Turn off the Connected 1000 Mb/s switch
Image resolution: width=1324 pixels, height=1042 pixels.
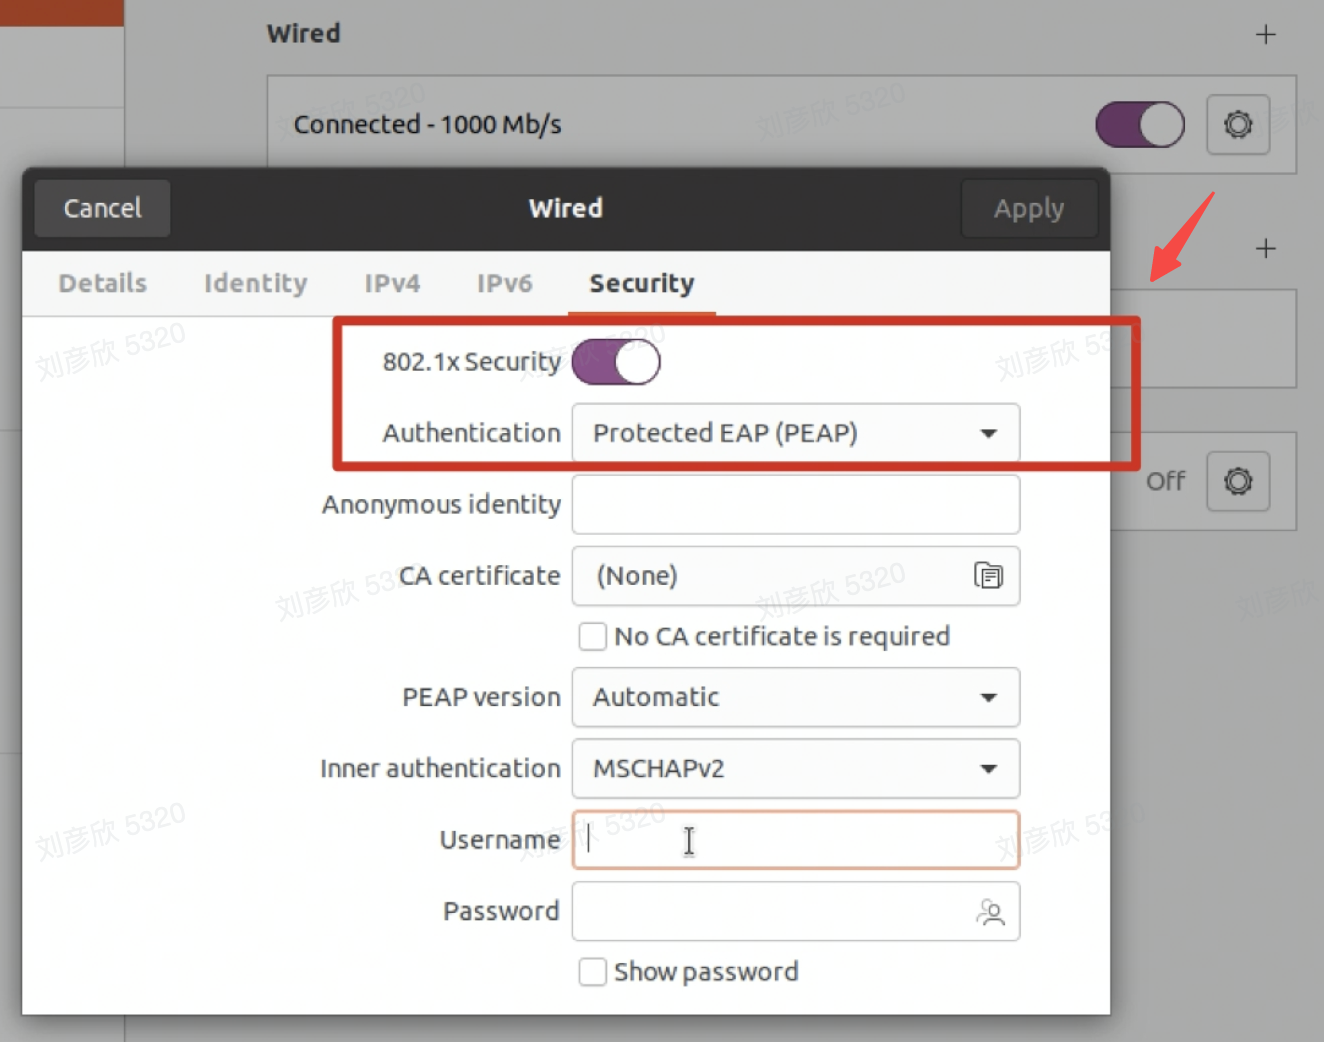click(1139, 125)
